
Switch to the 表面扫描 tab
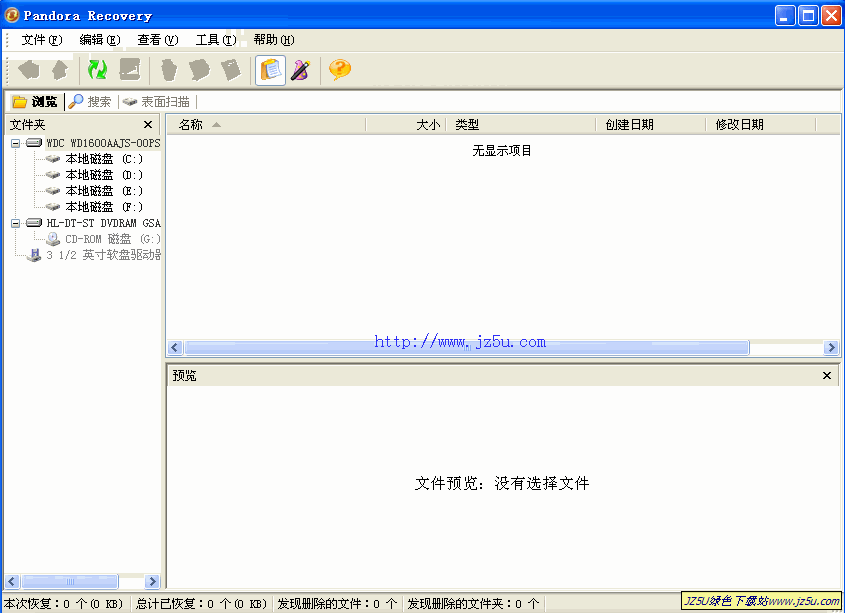click(156, 102)
